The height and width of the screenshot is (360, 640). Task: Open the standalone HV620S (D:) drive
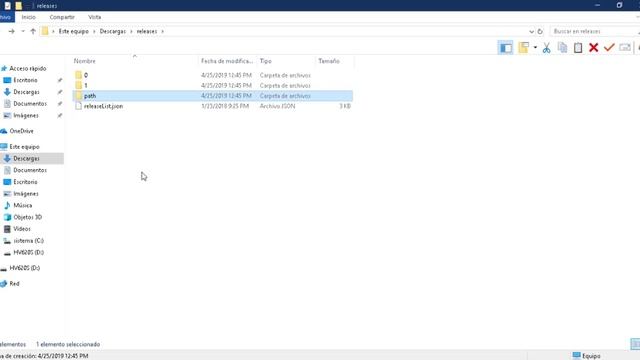tap(24, 268)
